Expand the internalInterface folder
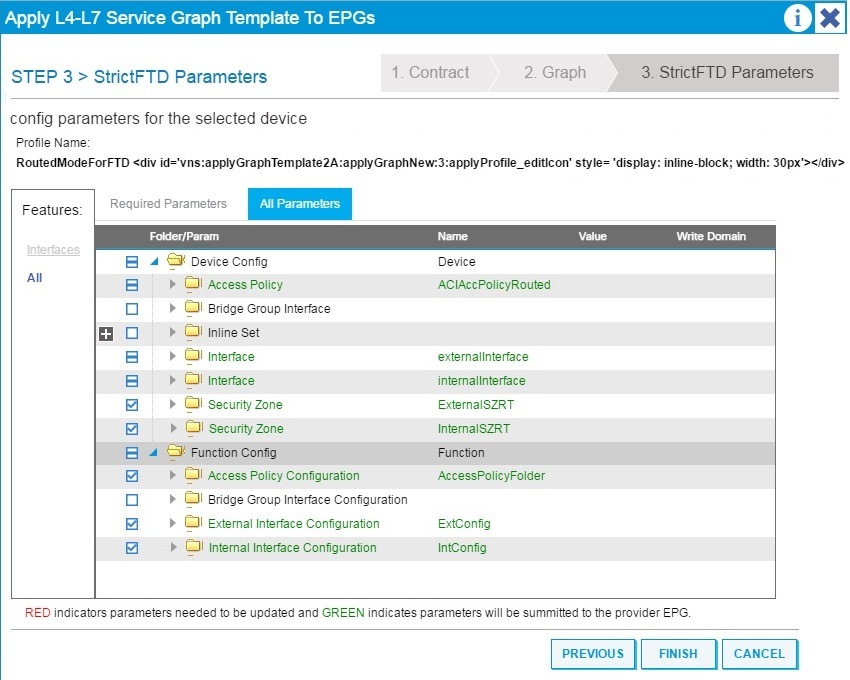The height and width of the screenshot is (680, 850). click(172, 380)
